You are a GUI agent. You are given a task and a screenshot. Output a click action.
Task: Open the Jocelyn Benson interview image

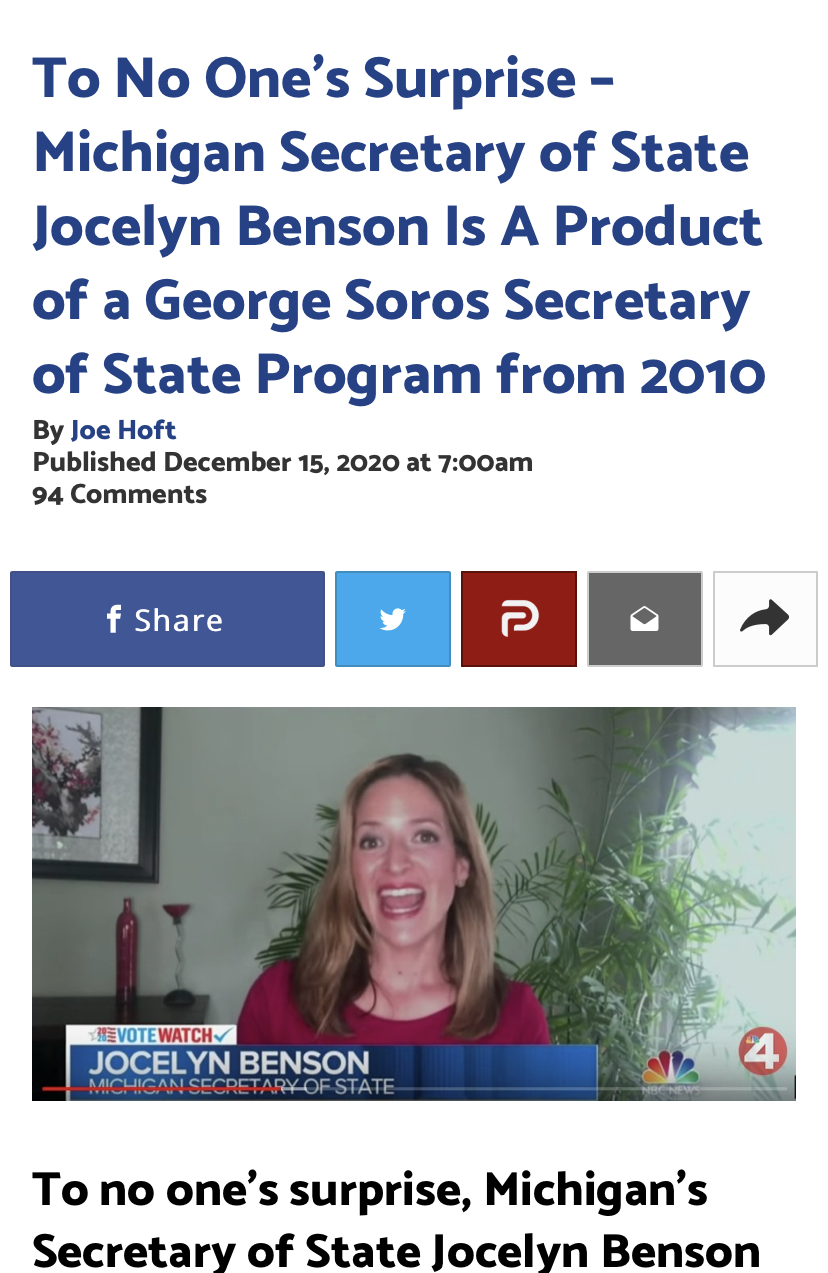414,904
